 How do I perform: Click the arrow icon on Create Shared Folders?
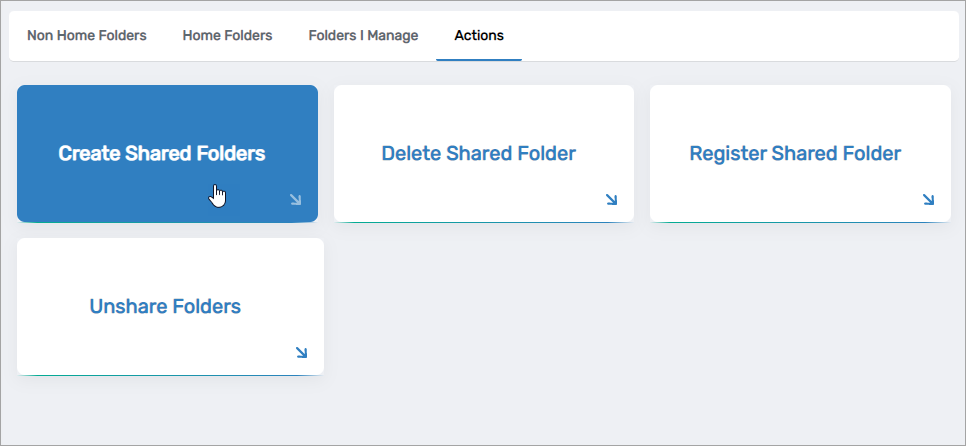pyautogui.click(x=295, y=200)
